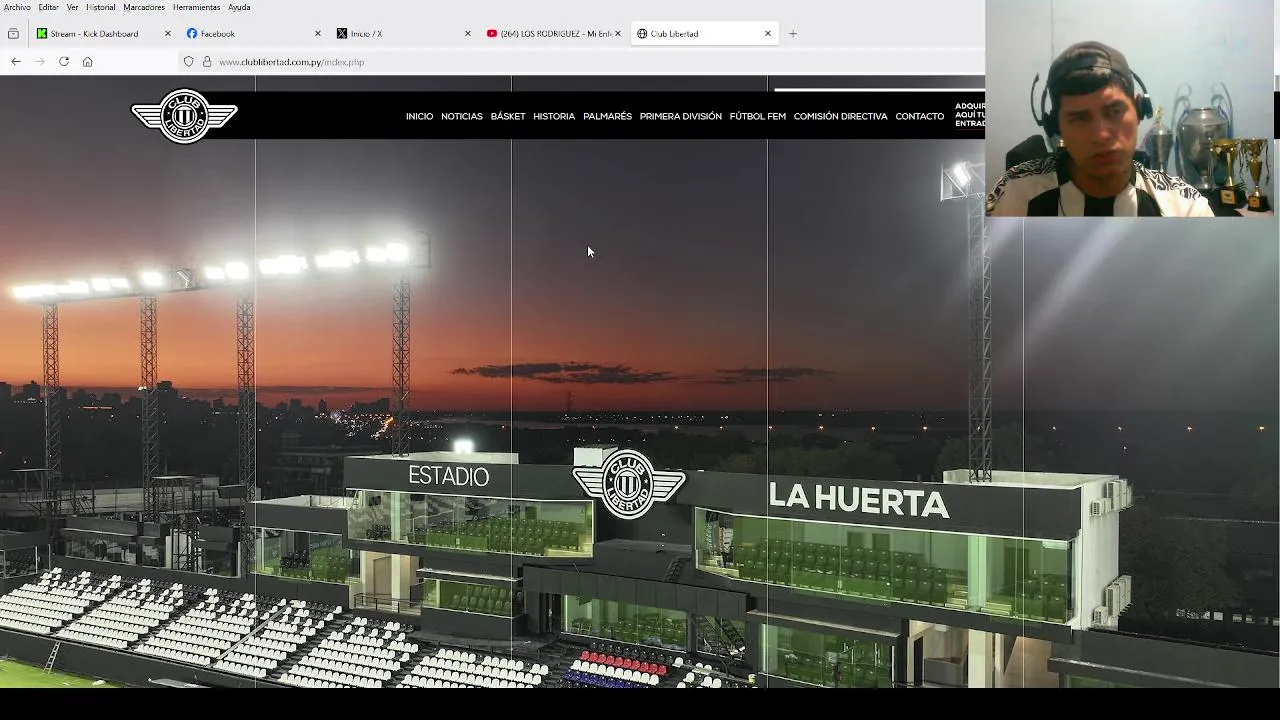
Task: Click the page vertical scrollbar
Action: 1276,380
